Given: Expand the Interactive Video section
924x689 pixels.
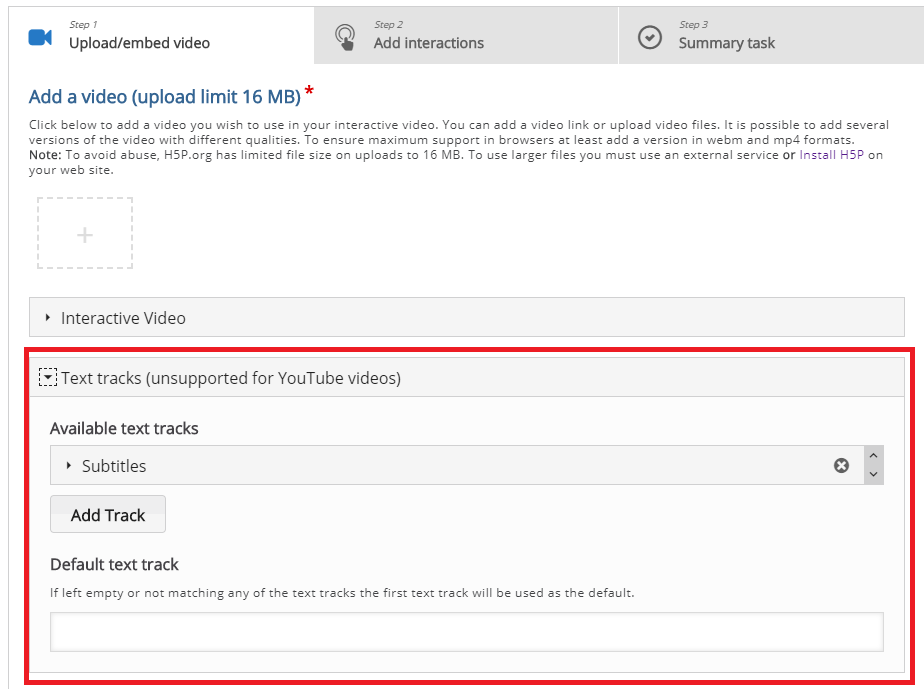Looking at the screenshot, I should [48, 318].
